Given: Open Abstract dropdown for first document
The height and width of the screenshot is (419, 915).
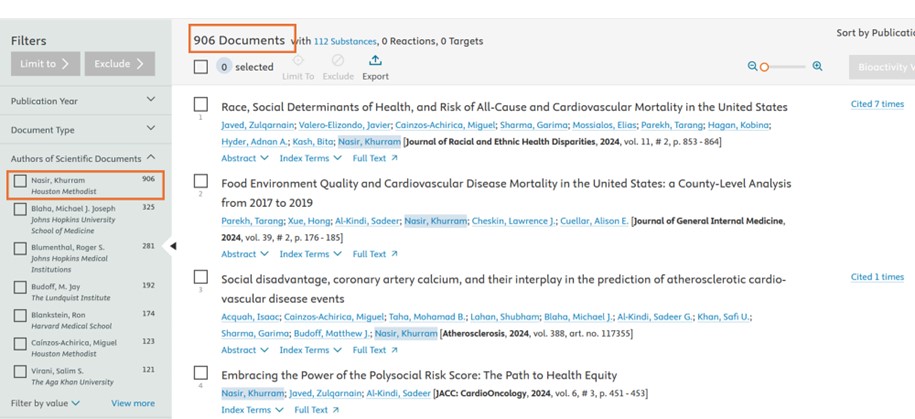Looking at the screenshot, I should click(x=244, y=158).
